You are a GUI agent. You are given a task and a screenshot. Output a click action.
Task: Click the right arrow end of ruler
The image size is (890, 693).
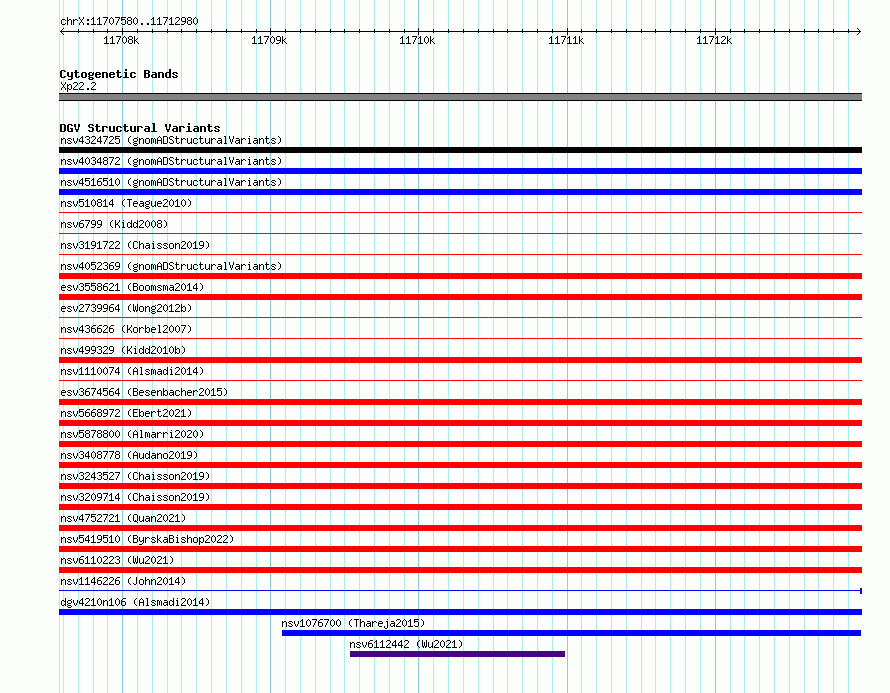click(858, 31)
